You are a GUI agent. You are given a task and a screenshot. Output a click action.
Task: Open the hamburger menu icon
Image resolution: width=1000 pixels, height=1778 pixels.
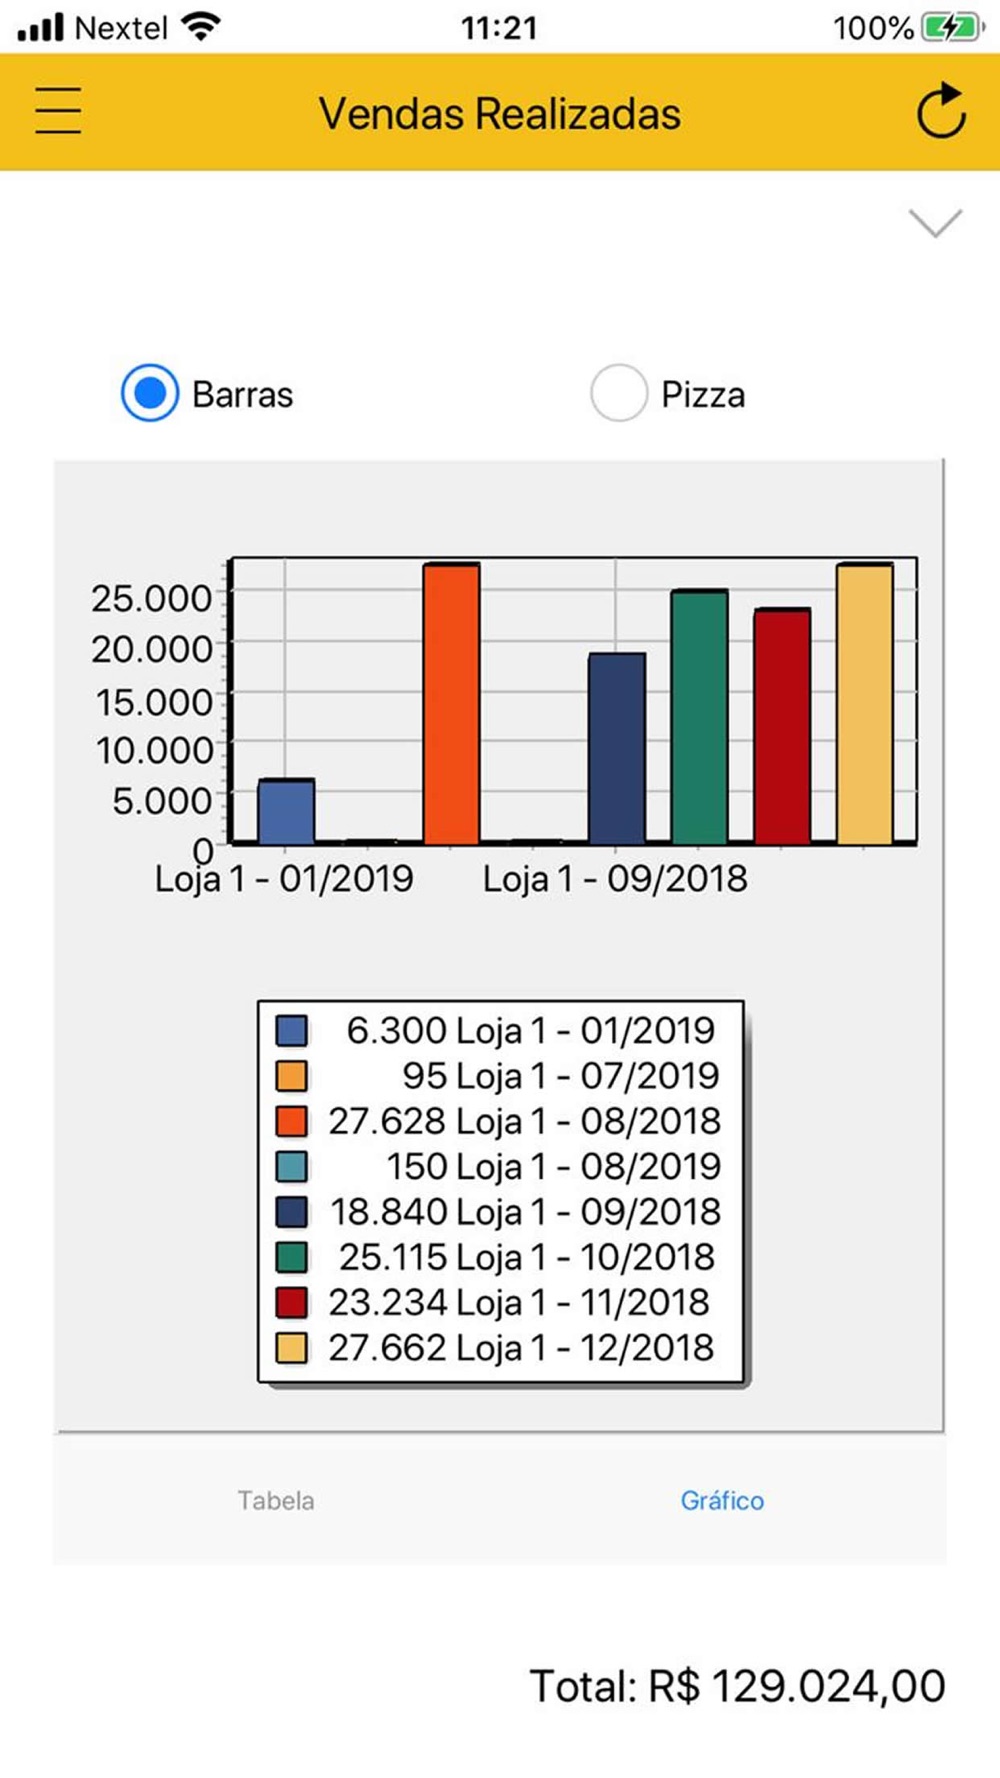coord(58,111)
